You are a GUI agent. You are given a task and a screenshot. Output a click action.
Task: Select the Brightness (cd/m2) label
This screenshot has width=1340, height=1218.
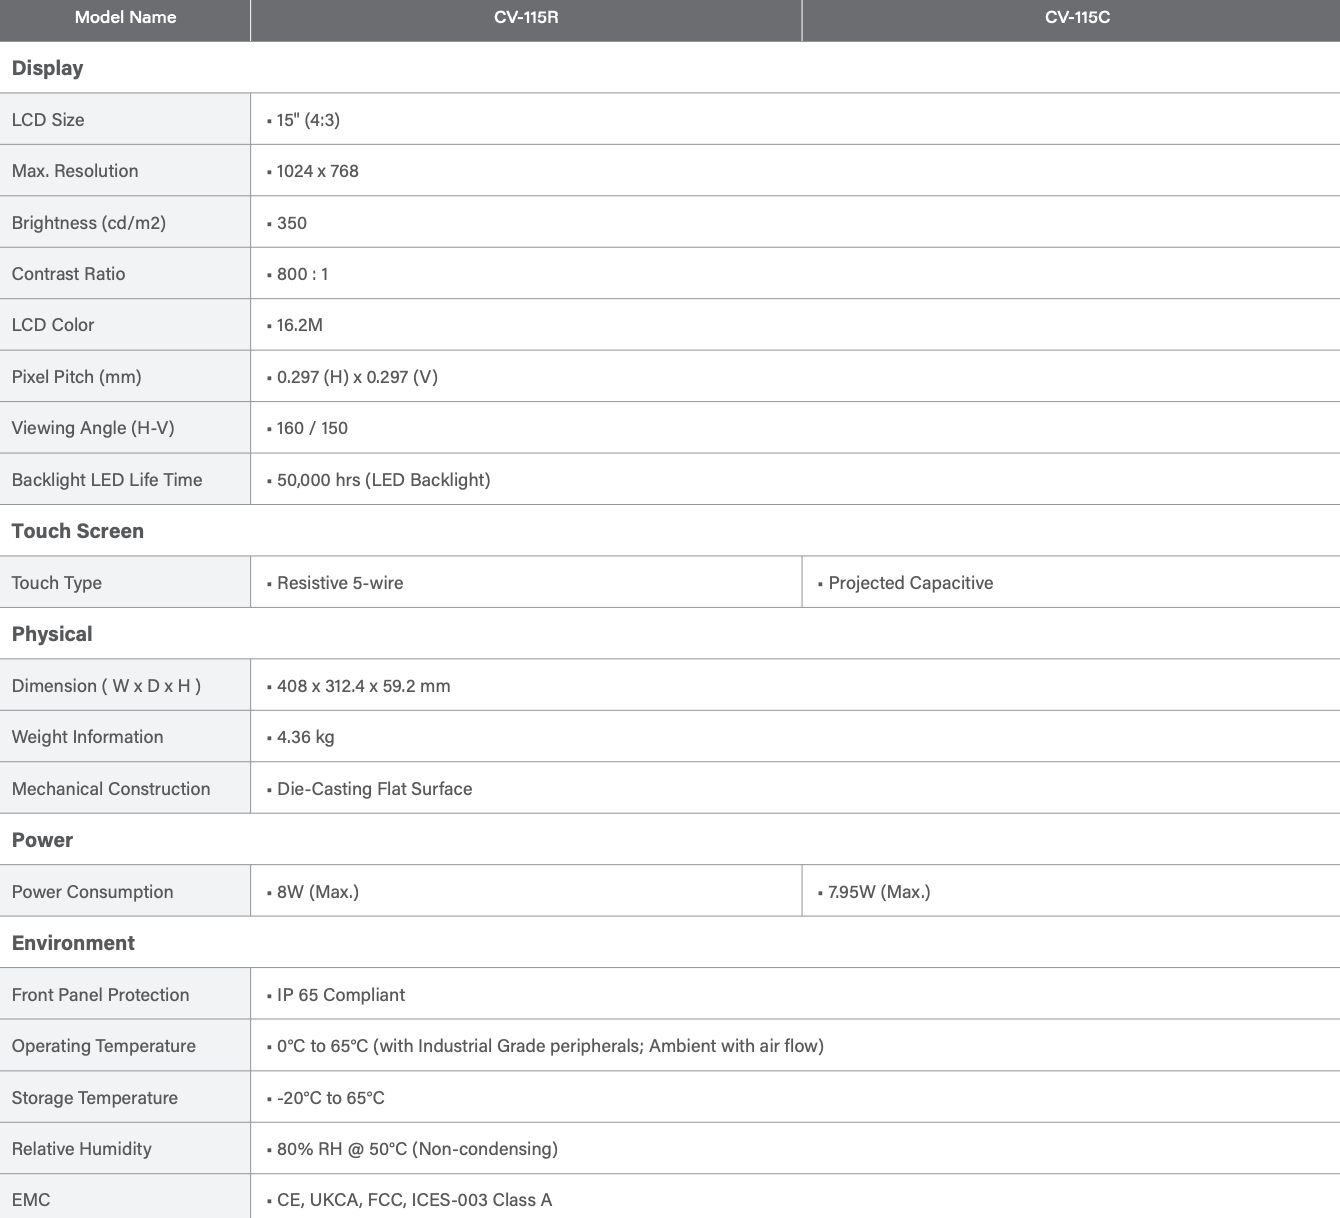click(89, 223)
